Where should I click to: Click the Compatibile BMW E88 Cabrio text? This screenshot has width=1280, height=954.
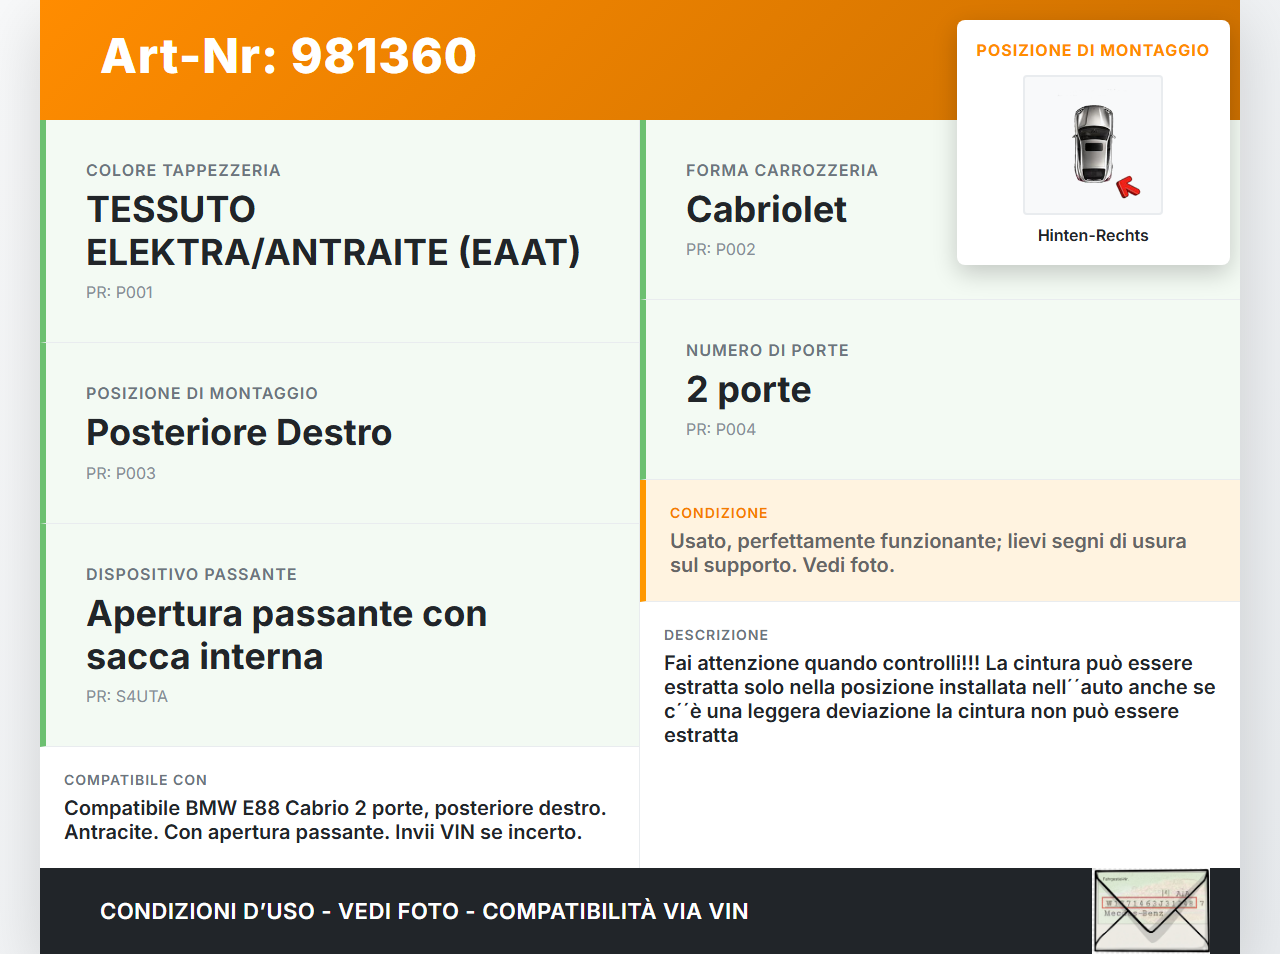(x=335, y=820)
